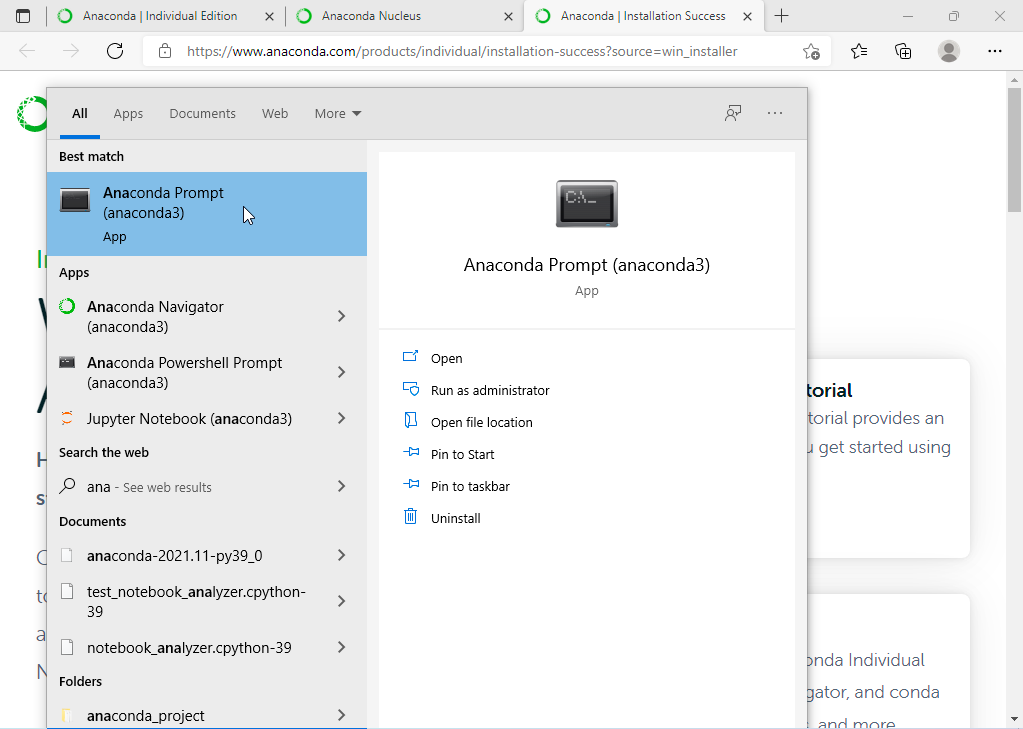Click the Uninstall option
Viewport: 1023px width, 729px height.
pyautogui.click(x=455, y=518)
